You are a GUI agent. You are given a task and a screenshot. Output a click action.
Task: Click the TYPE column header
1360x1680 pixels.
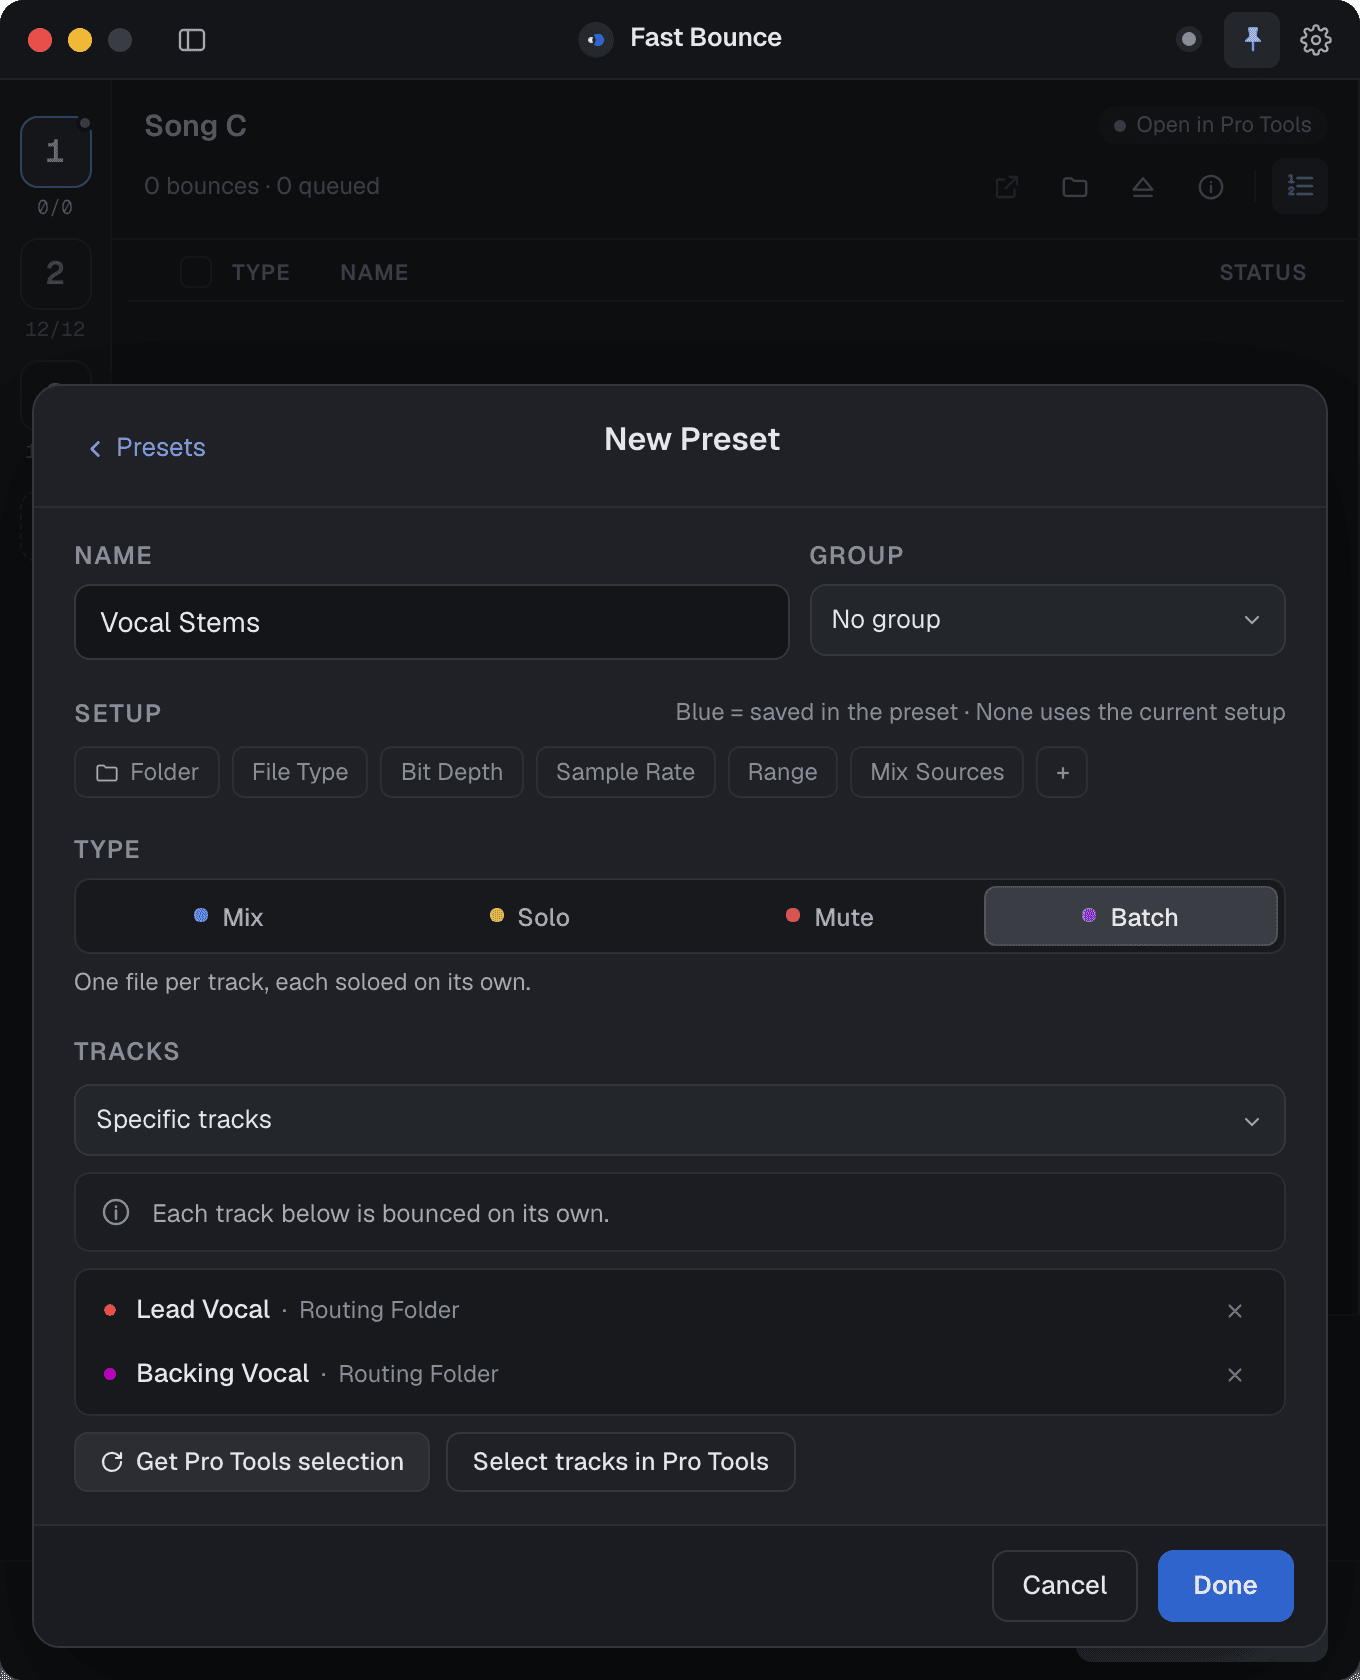[261, 273]
